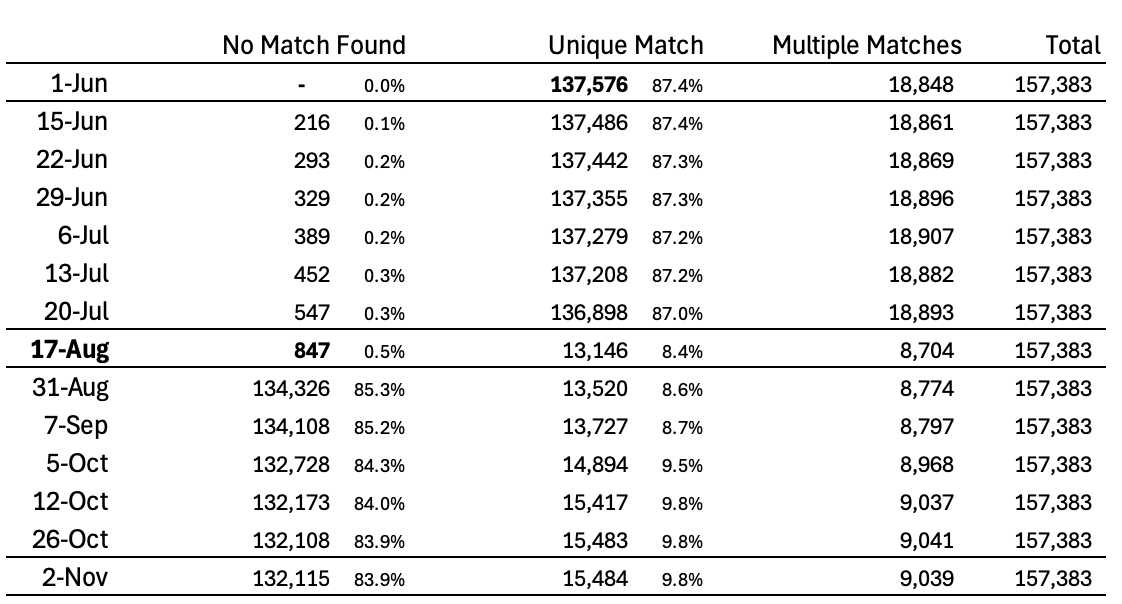Select the 13,146 unique match cell
The height and width of the screenshot is (604, 1122).
598,350
